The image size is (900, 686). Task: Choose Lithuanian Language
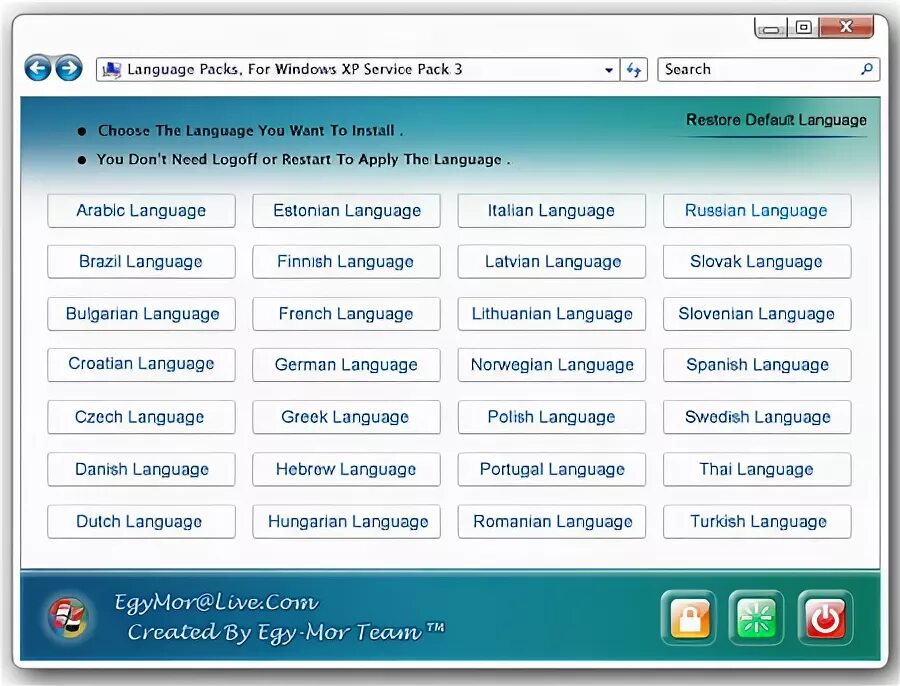coord(552,314)
